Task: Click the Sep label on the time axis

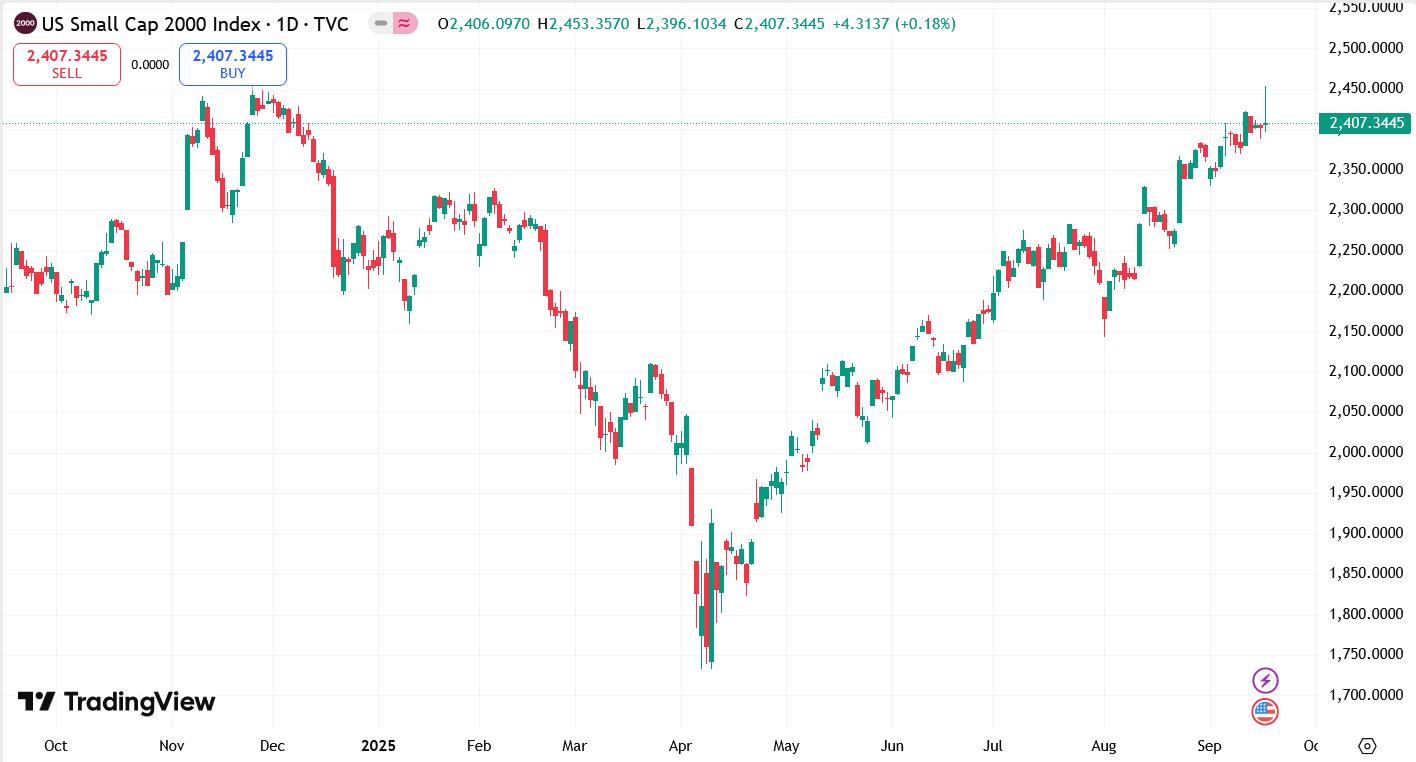Action: tap(1209, 746)
